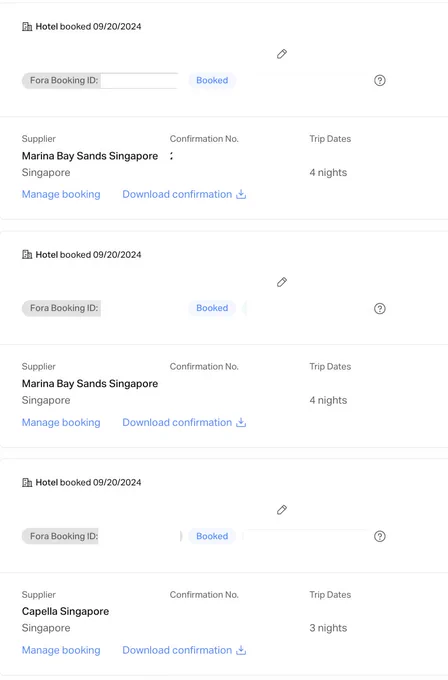Open help question-mark icon in first Marina Bay booking

pyautogui.click(x=379, y=80)
